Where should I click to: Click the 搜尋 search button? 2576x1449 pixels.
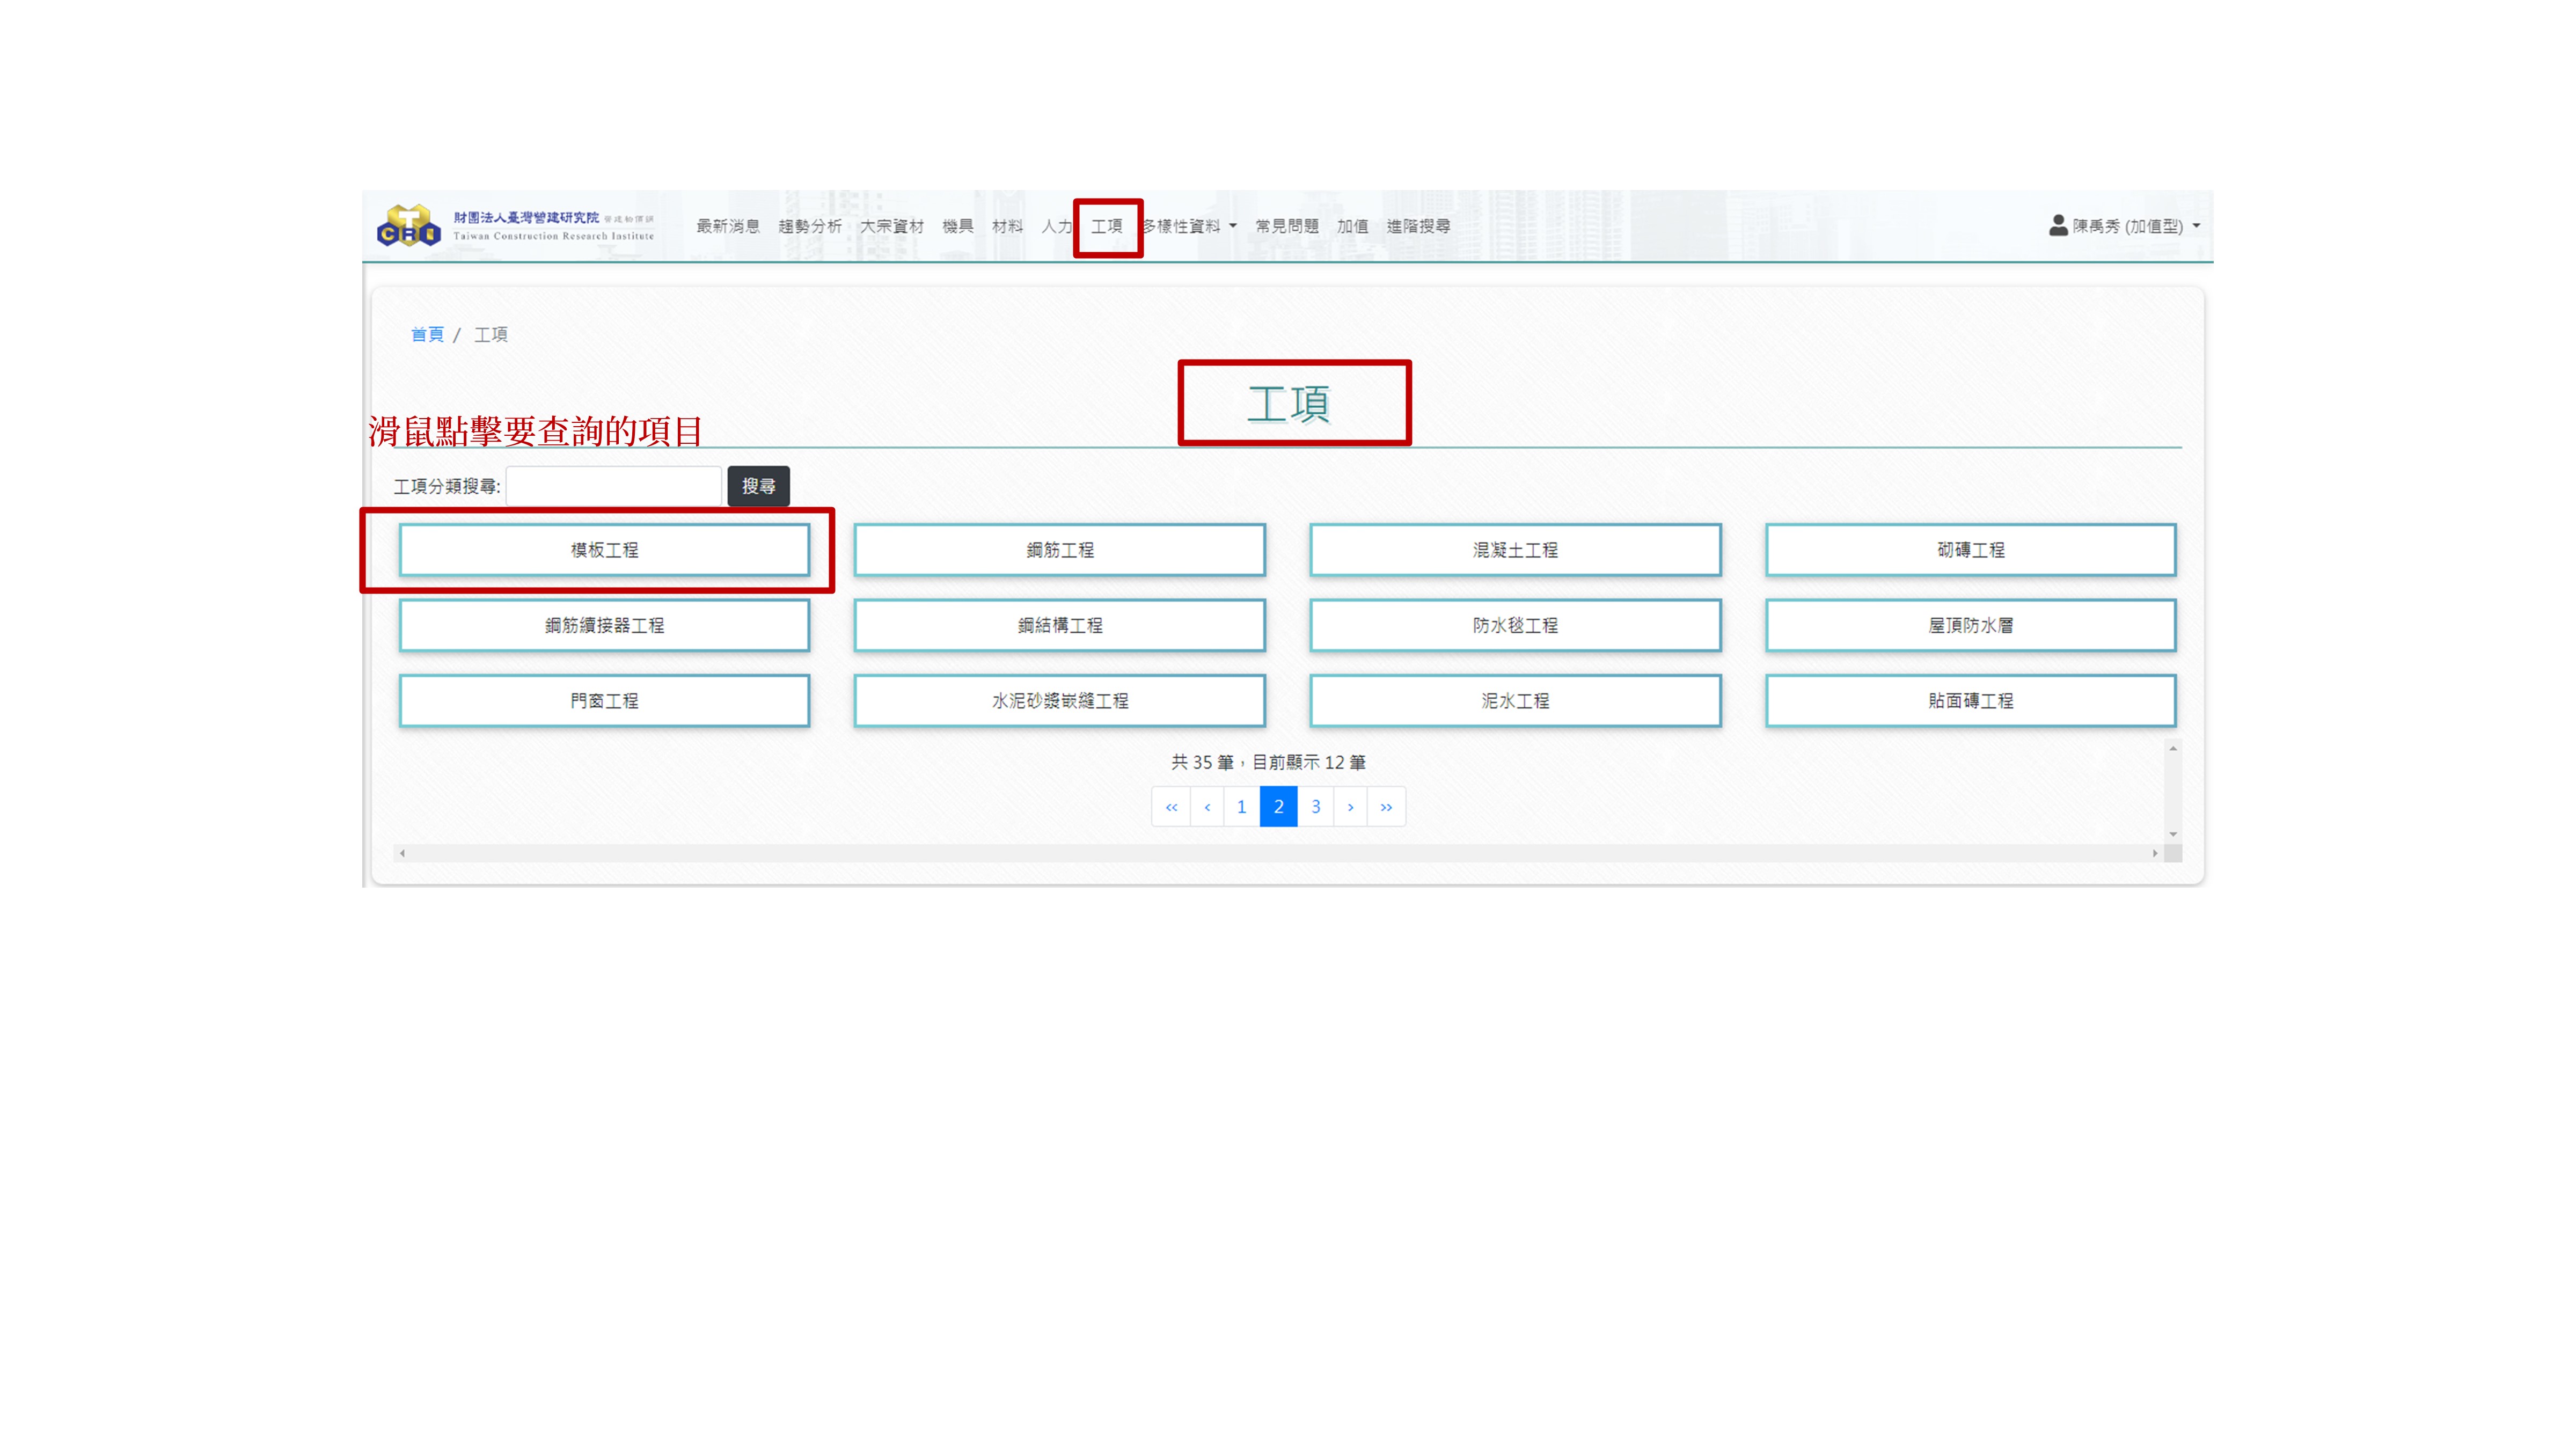(x=758, y=486)
